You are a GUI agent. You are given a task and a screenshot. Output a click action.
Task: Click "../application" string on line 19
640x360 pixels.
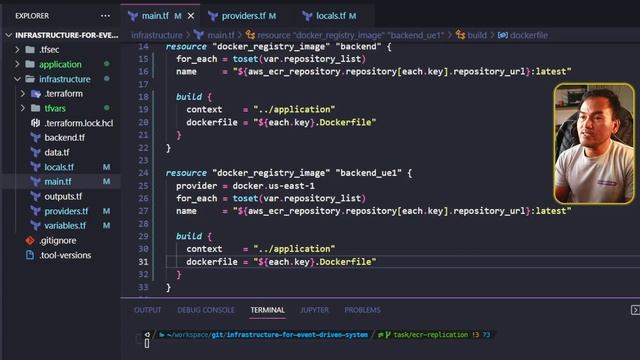[294, 109]
